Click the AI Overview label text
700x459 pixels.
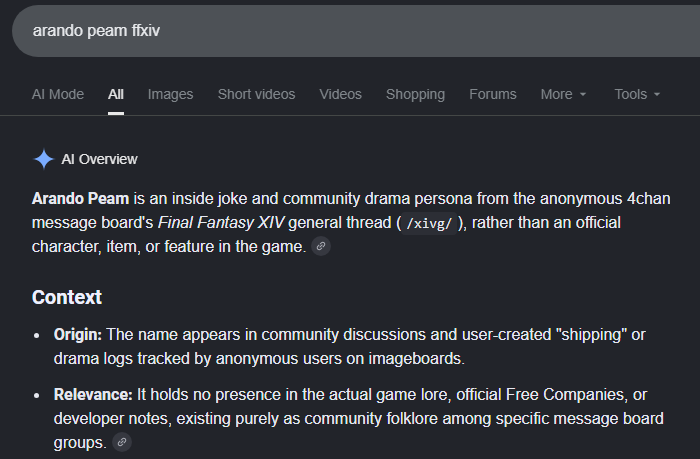[x=99, y=159]
